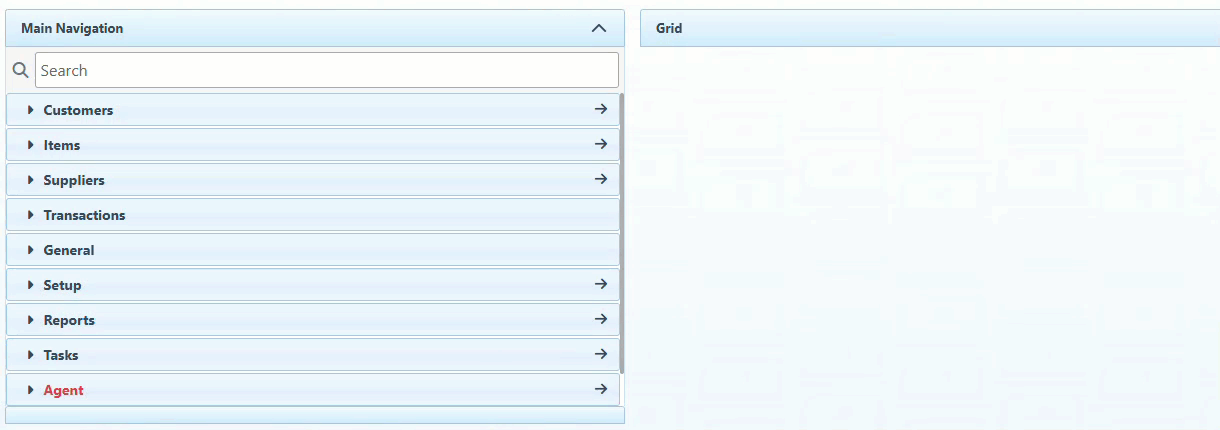Image resolution: width=1220 pixels, height=430 pixels.
Task: Click the arrow icon in the Agent row
Action: pyautogui.click(x=600, y=389)
